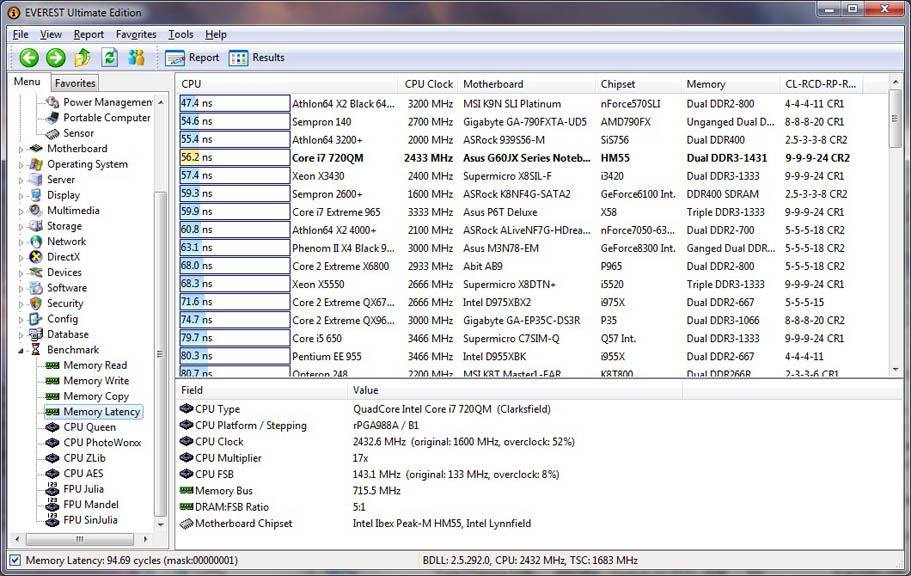Viewport: 911px width, 576px height.
Task: Click the Refresh toolbar icon
Action: [x=110, y=57]
